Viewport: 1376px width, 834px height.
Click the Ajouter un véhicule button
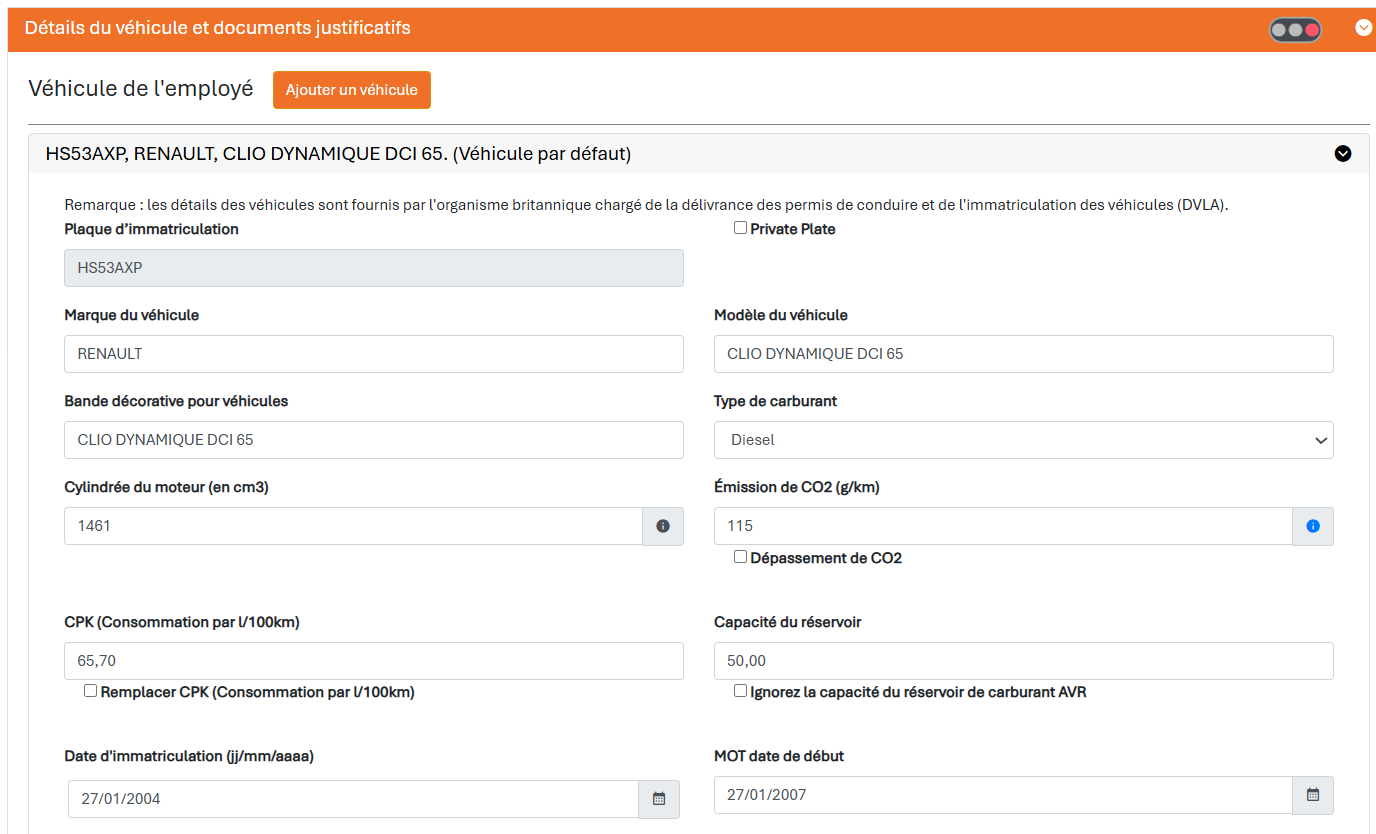(352, 90)
